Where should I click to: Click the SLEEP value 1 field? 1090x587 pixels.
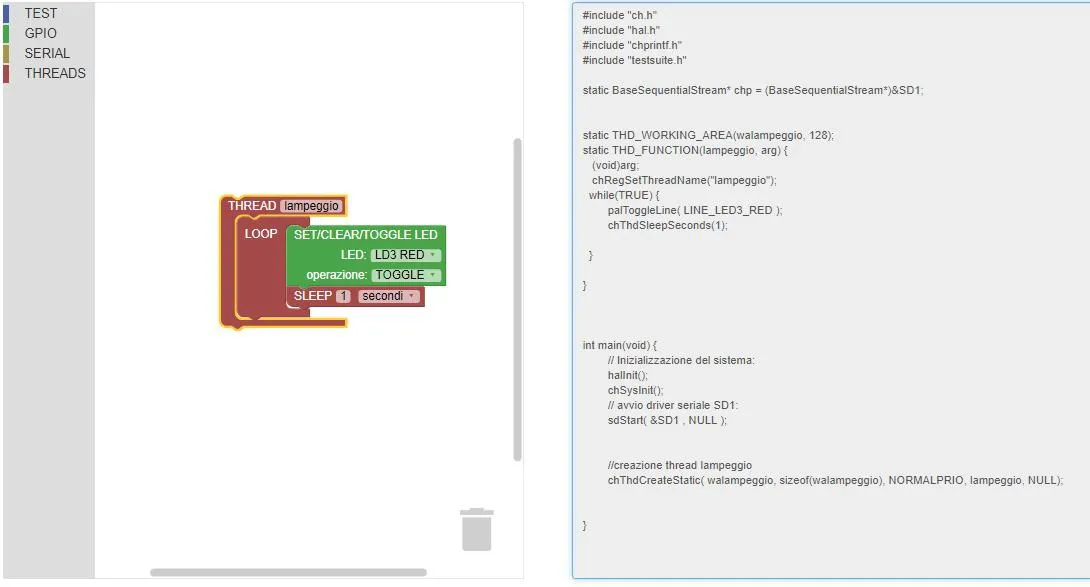pyautogui.click(x=343, y=296)
